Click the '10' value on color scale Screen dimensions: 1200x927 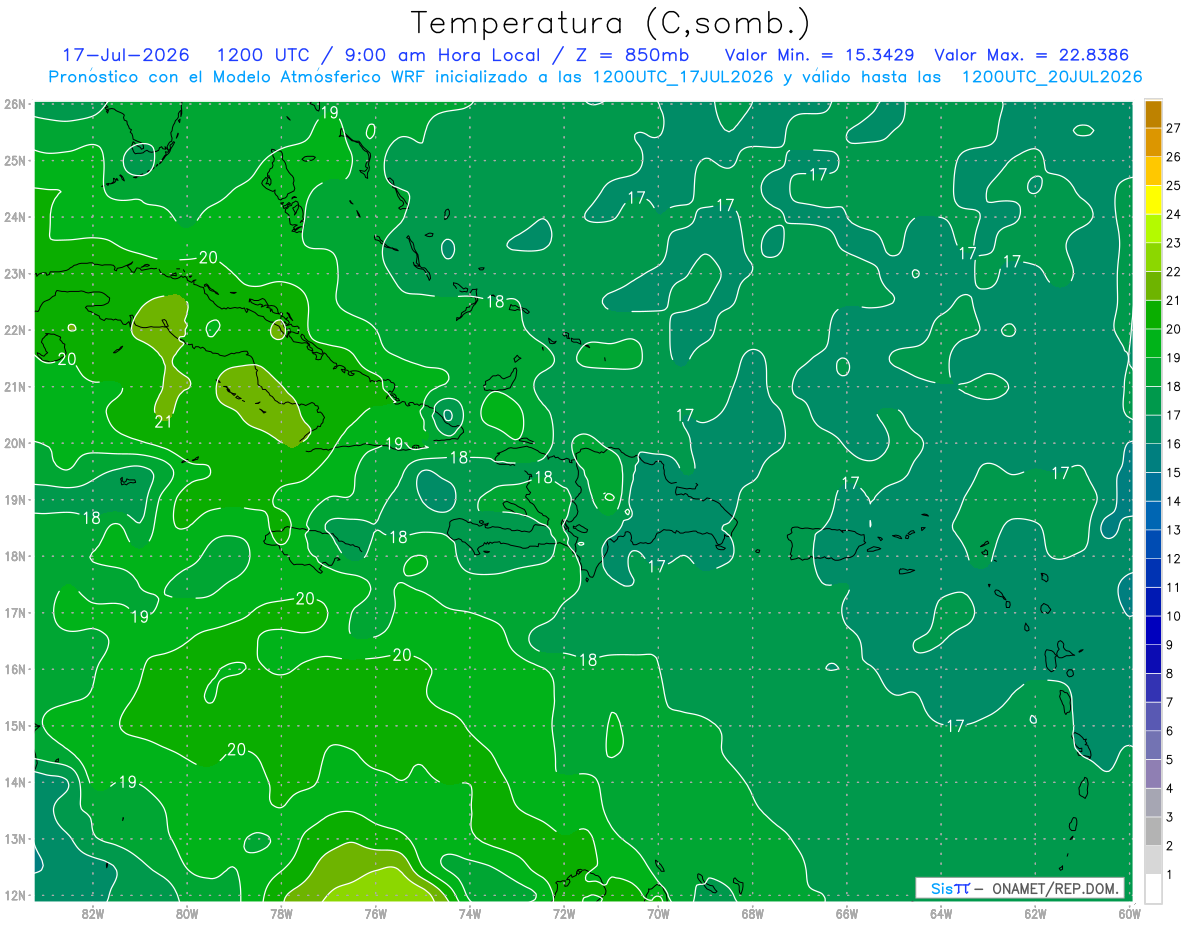[1173, 616]
